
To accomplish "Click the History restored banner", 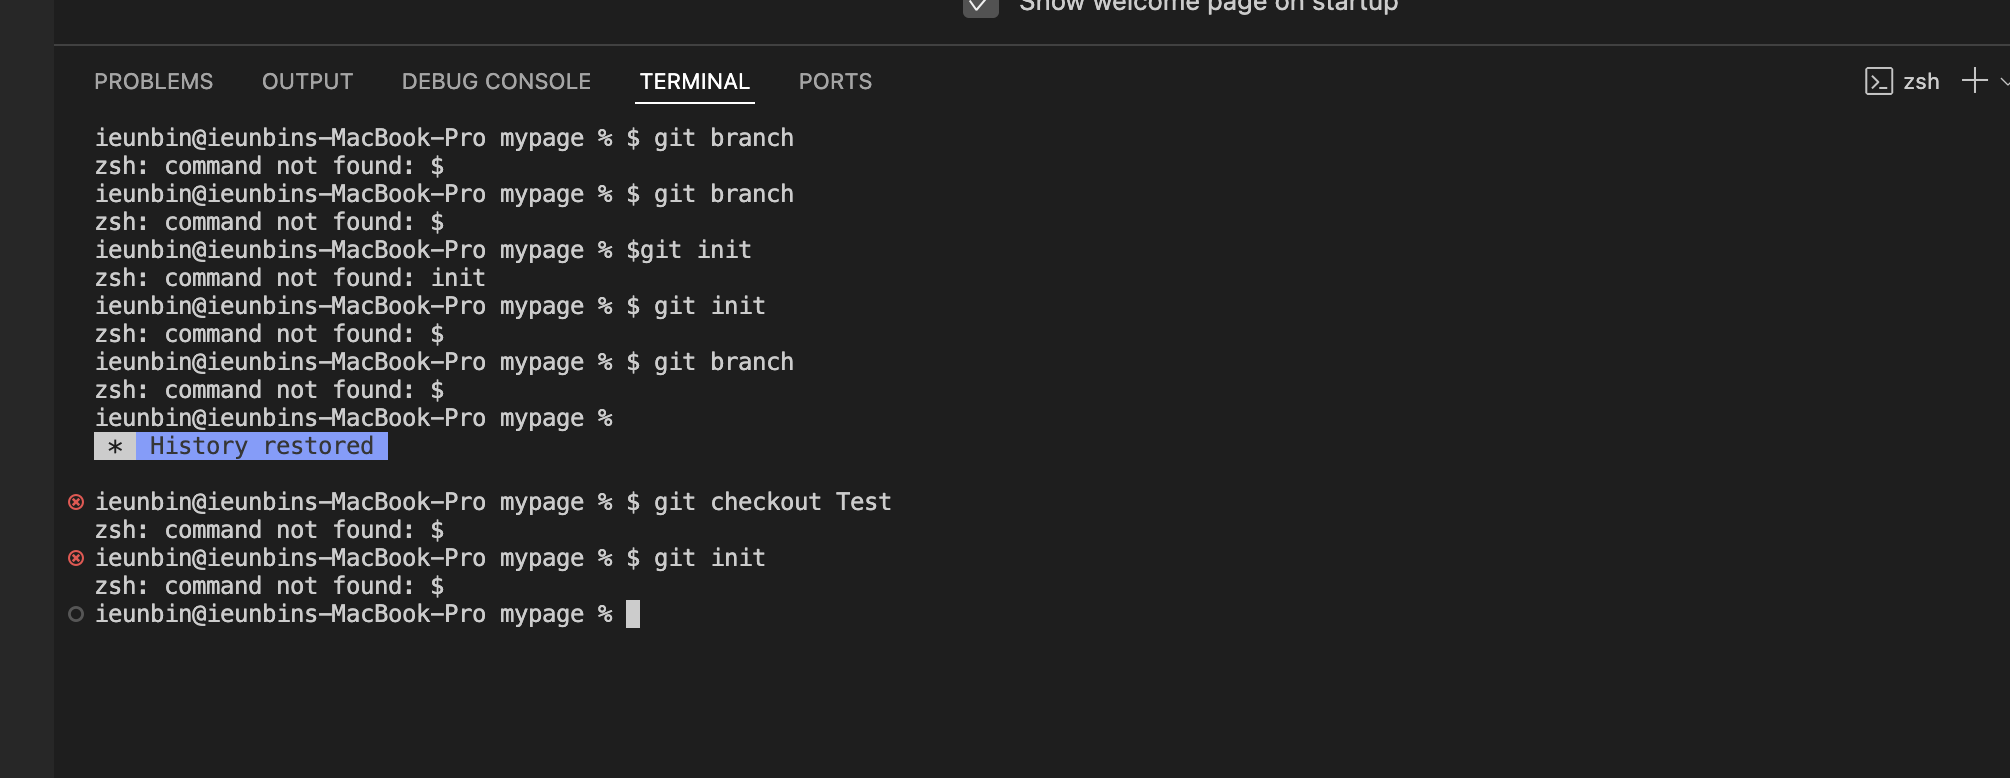I will (241, 446).
